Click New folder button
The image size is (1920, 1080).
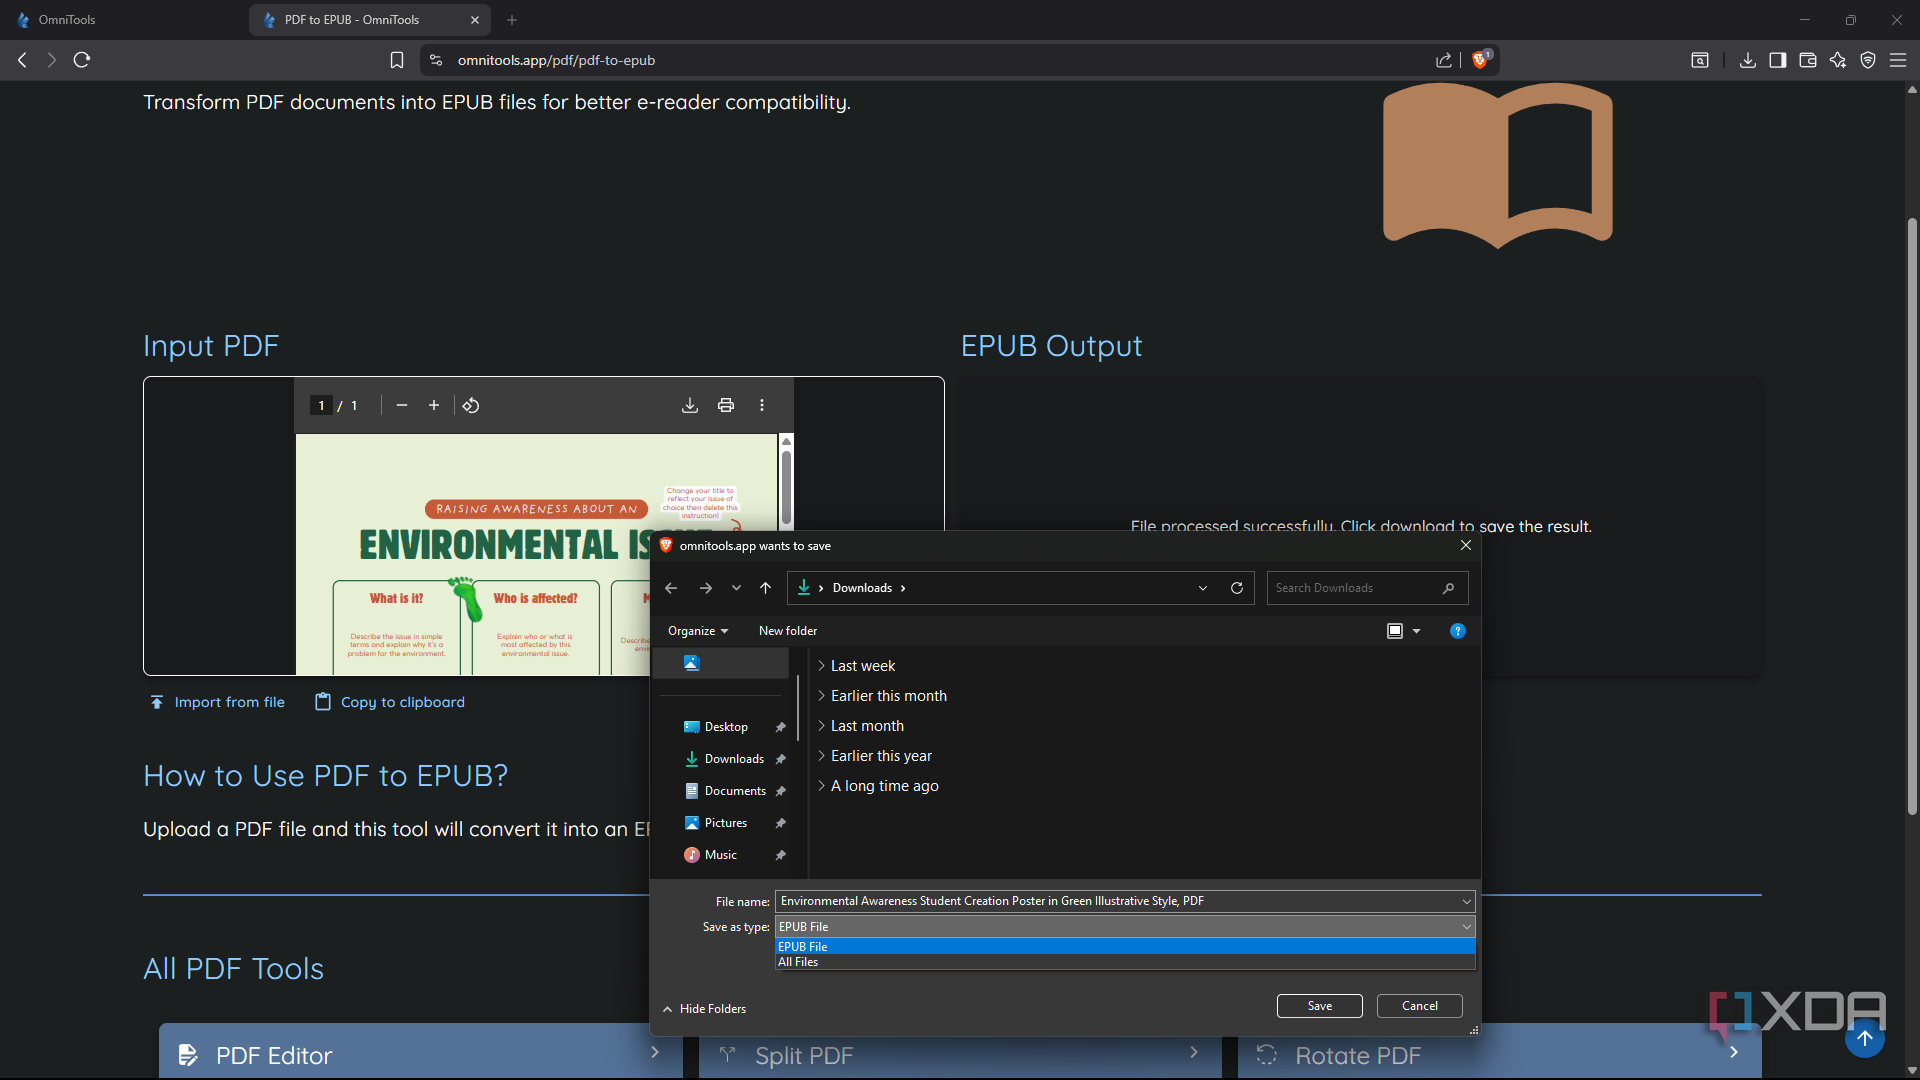point(788,631)
